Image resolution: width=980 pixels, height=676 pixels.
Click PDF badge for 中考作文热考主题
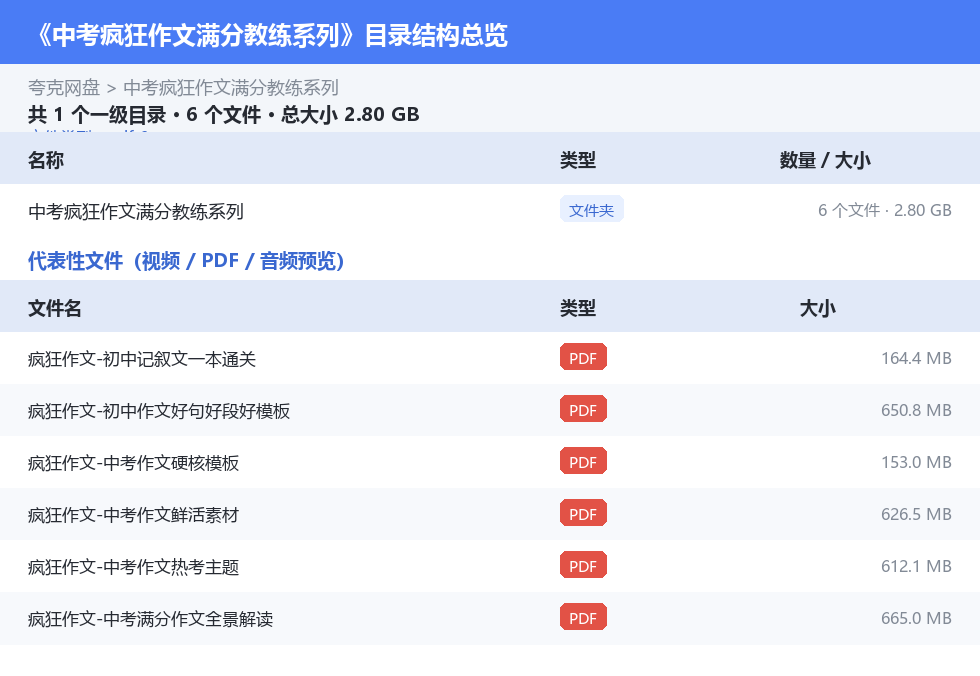[x=583, y=565]
